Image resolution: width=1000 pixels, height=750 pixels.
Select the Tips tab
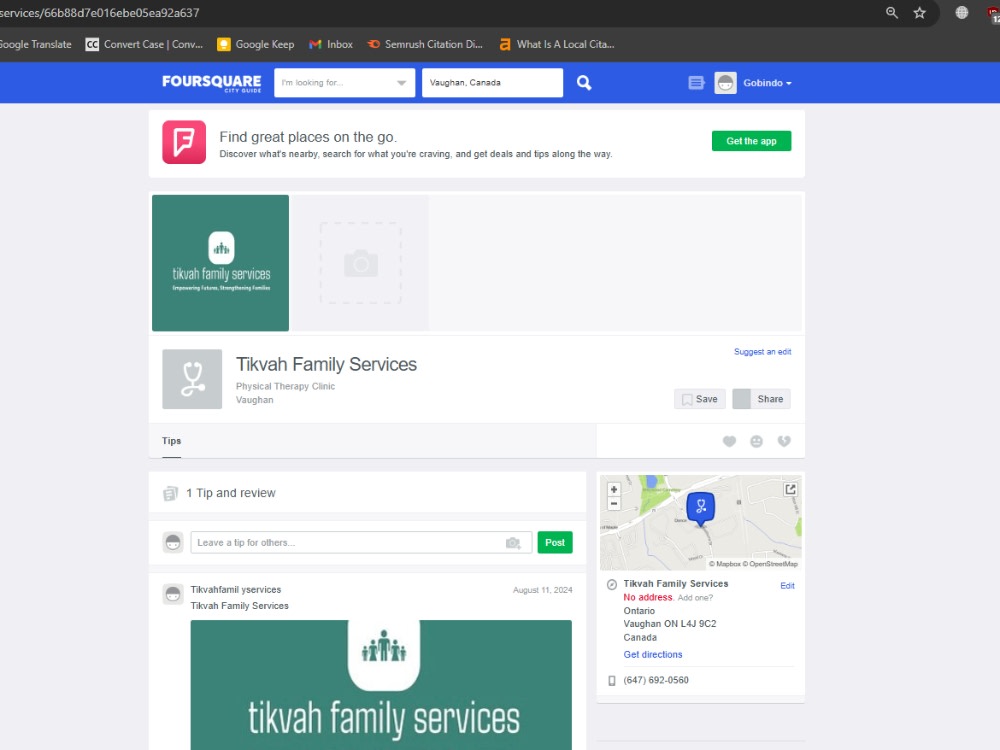[x=172, y=441]
